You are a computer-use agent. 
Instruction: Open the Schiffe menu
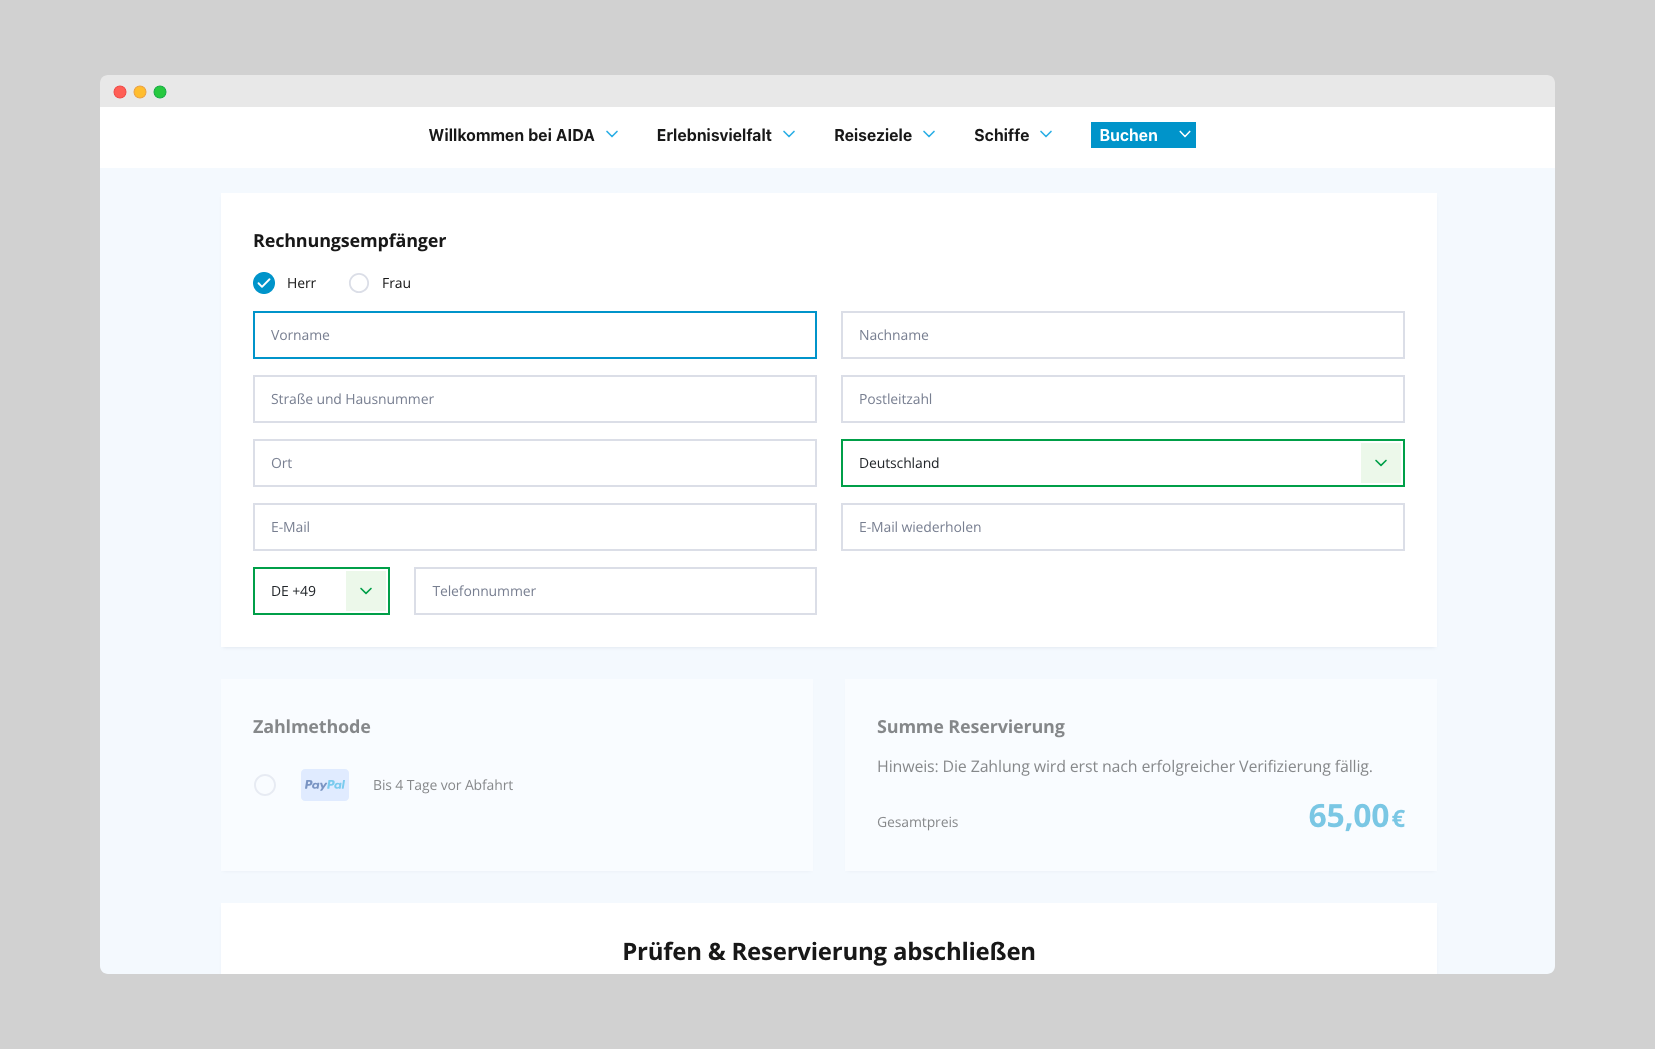tap(1001, 135)
